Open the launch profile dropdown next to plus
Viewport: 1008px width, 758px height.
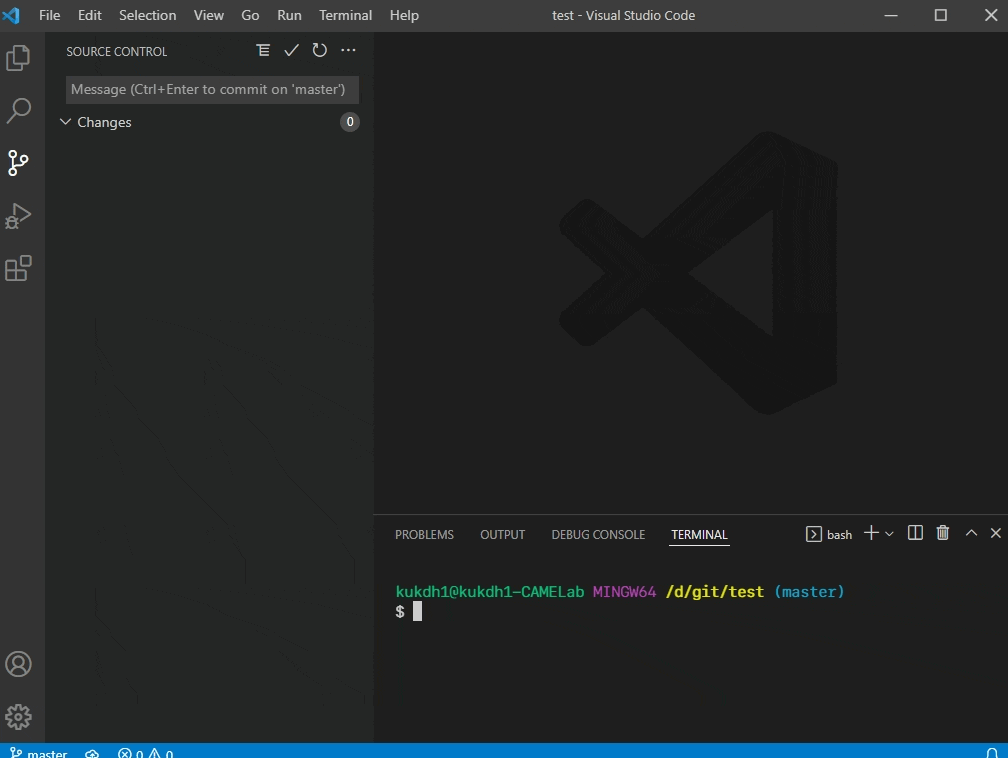tap(889, 533)
